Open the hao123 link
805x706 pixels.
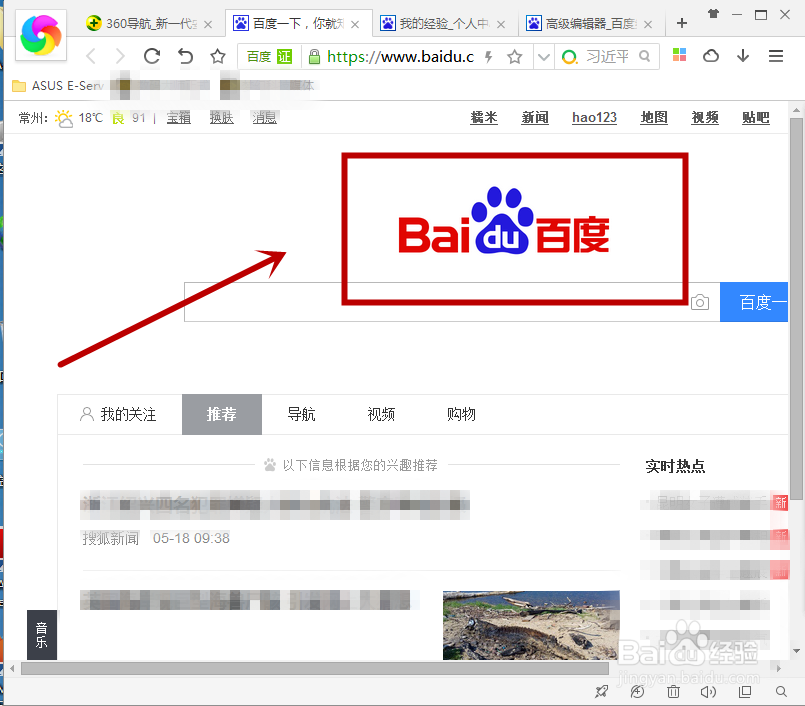pyautogui.click(x=594, y=118)
